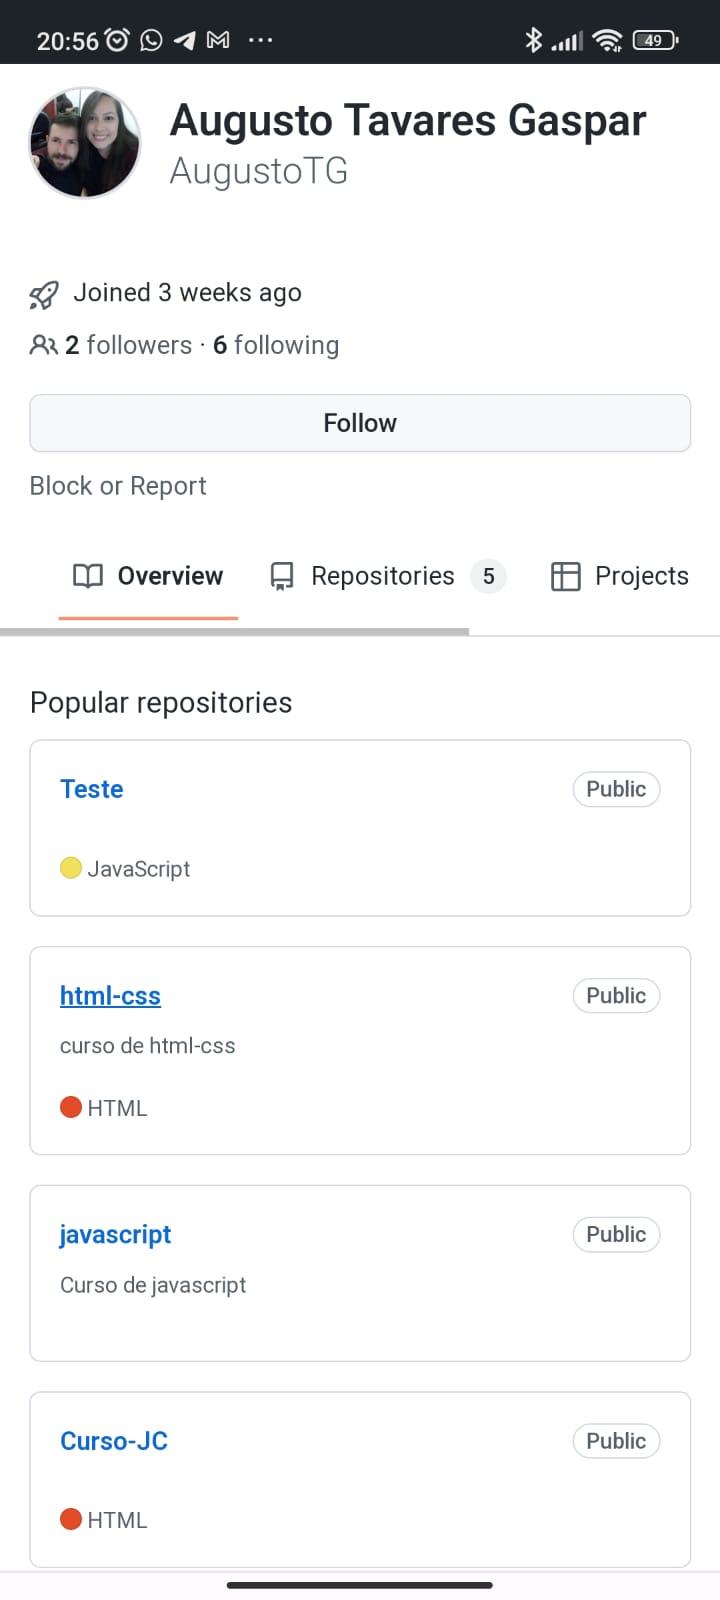
Task: Tap the Bluetooth status icon
Action: point(534,40)
